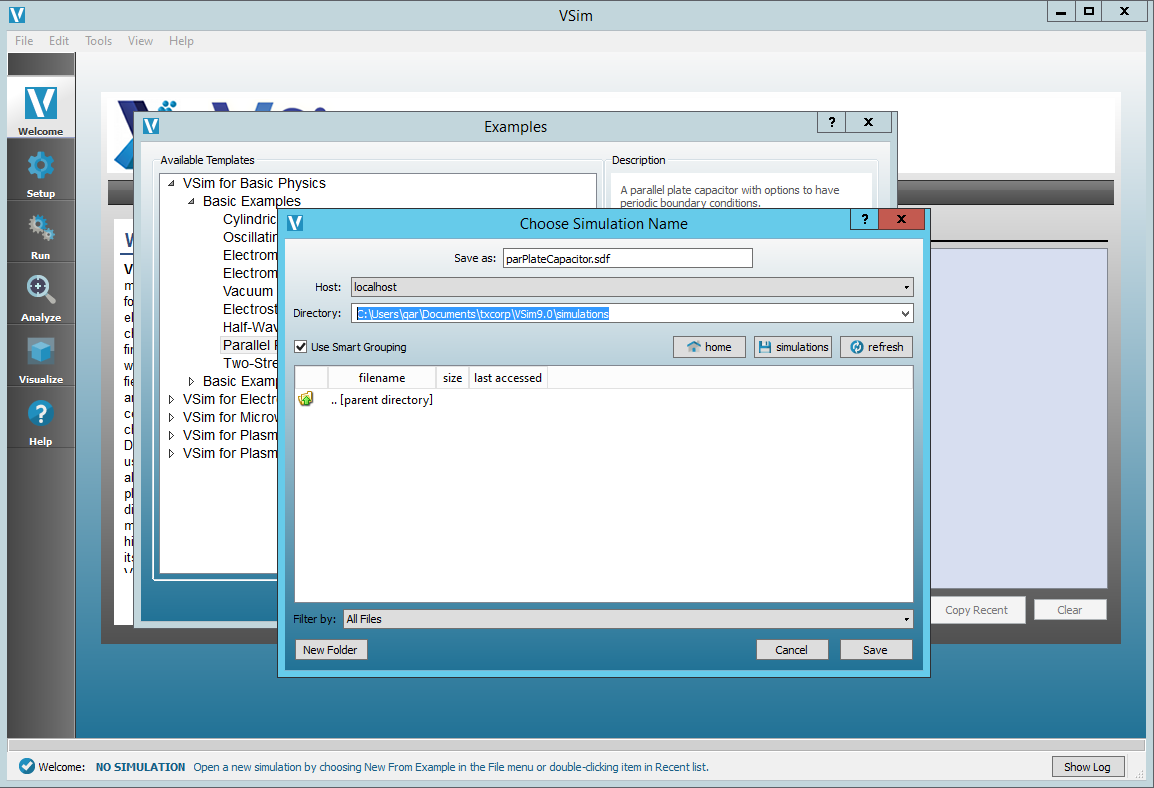Select the Oscillatin example in tree
1154x788 pixels.
pos(249,237)
